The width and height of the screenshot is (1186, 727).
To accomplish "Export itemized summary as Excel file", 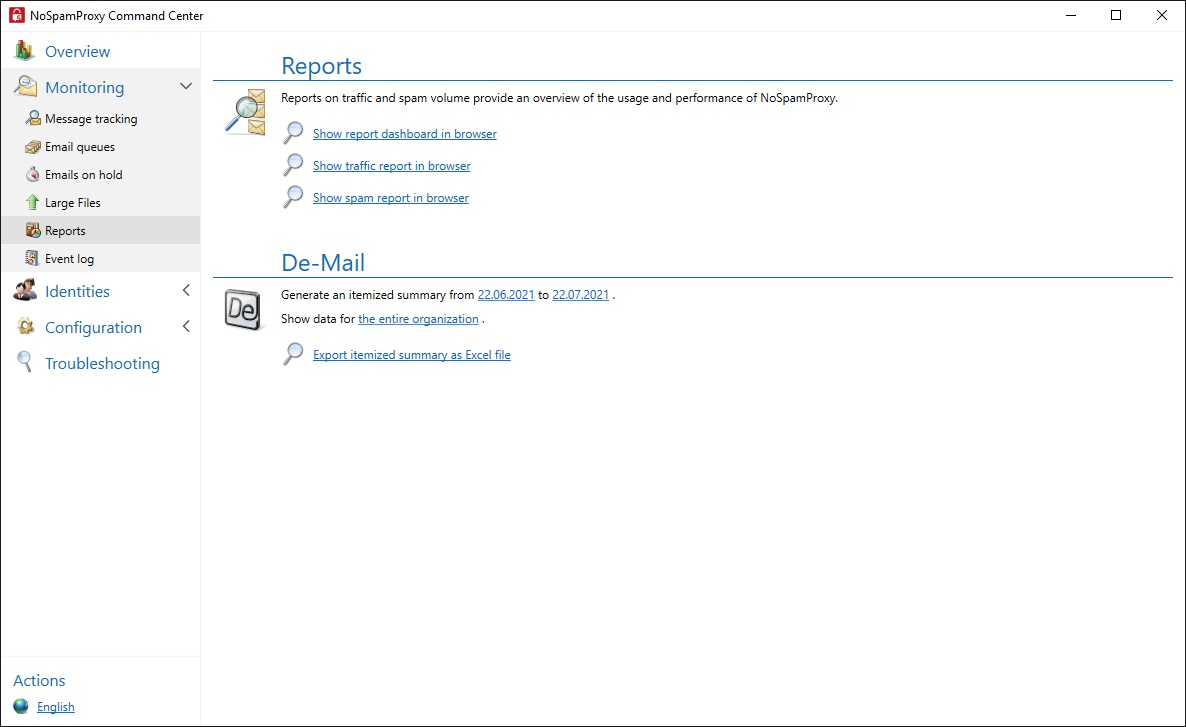I will [x=411, y=354].
